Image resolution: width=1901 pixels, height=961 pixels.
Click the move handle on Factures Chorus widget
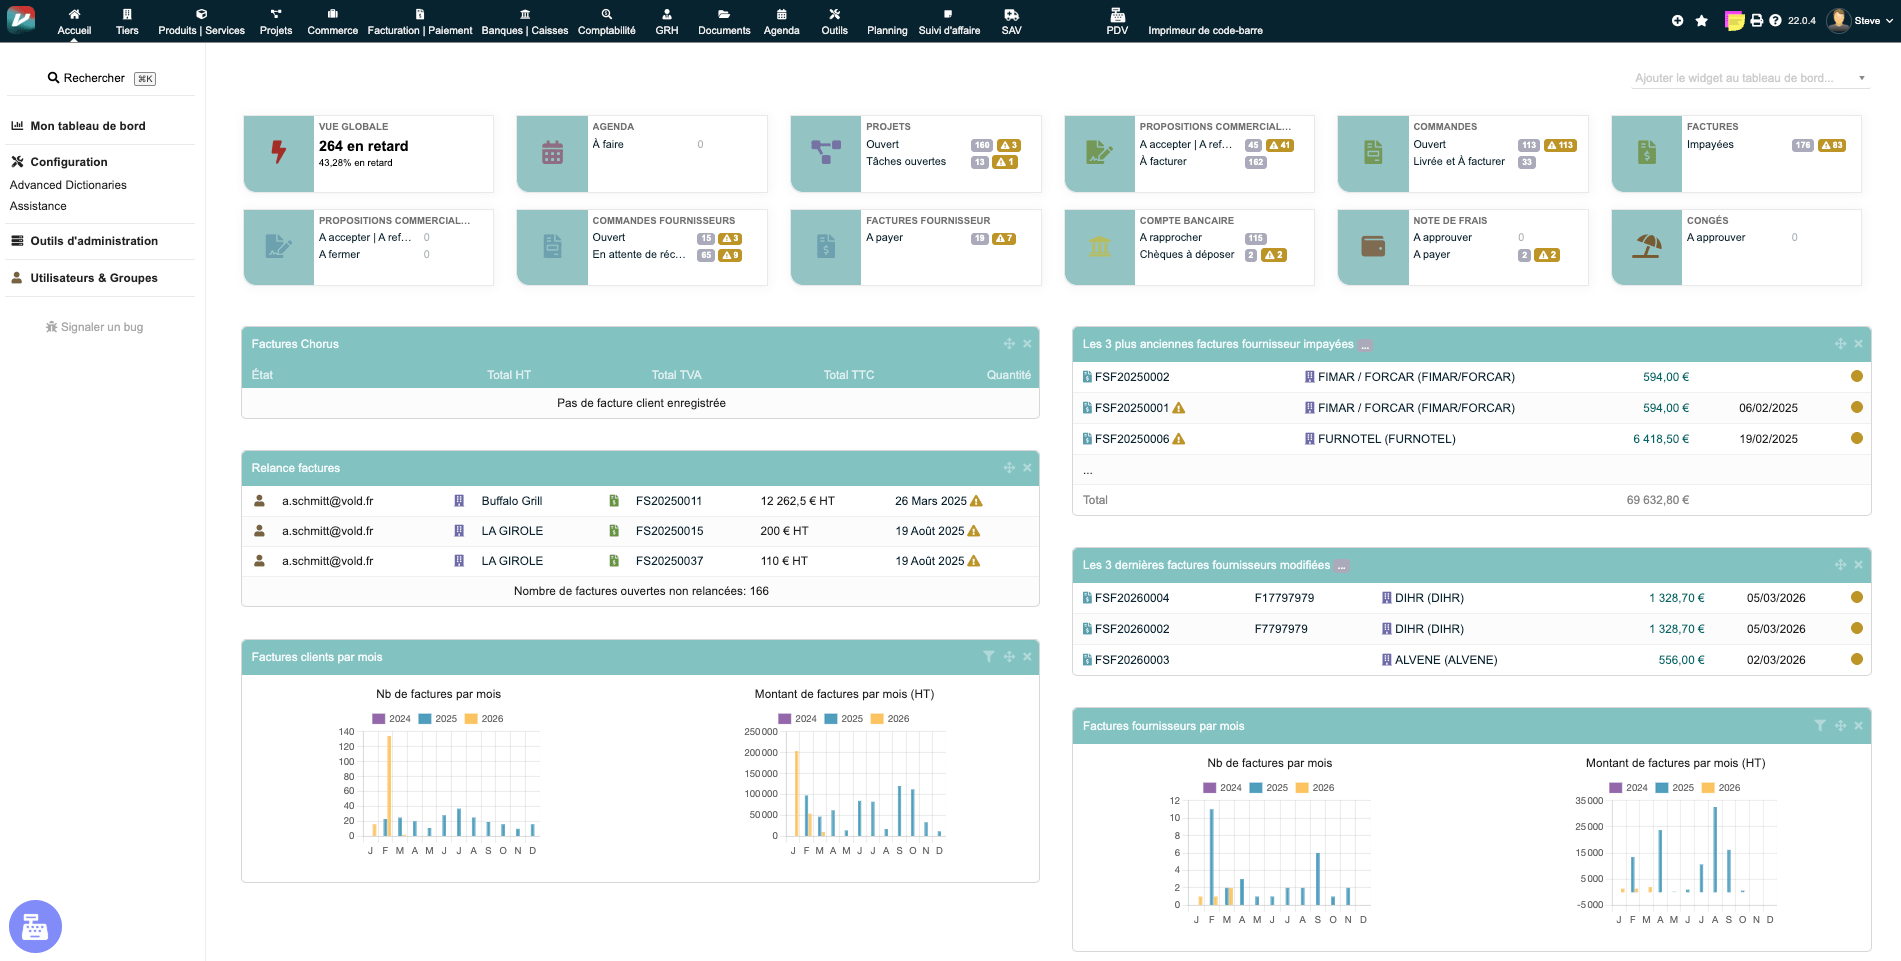[1009, 344]
